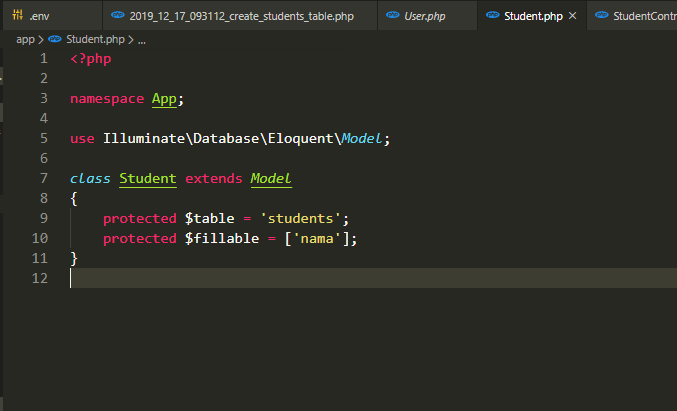The width and height of the screenshot is (677, 411).
Task: Click the '$fillable' variable
Action: (222, 238)
